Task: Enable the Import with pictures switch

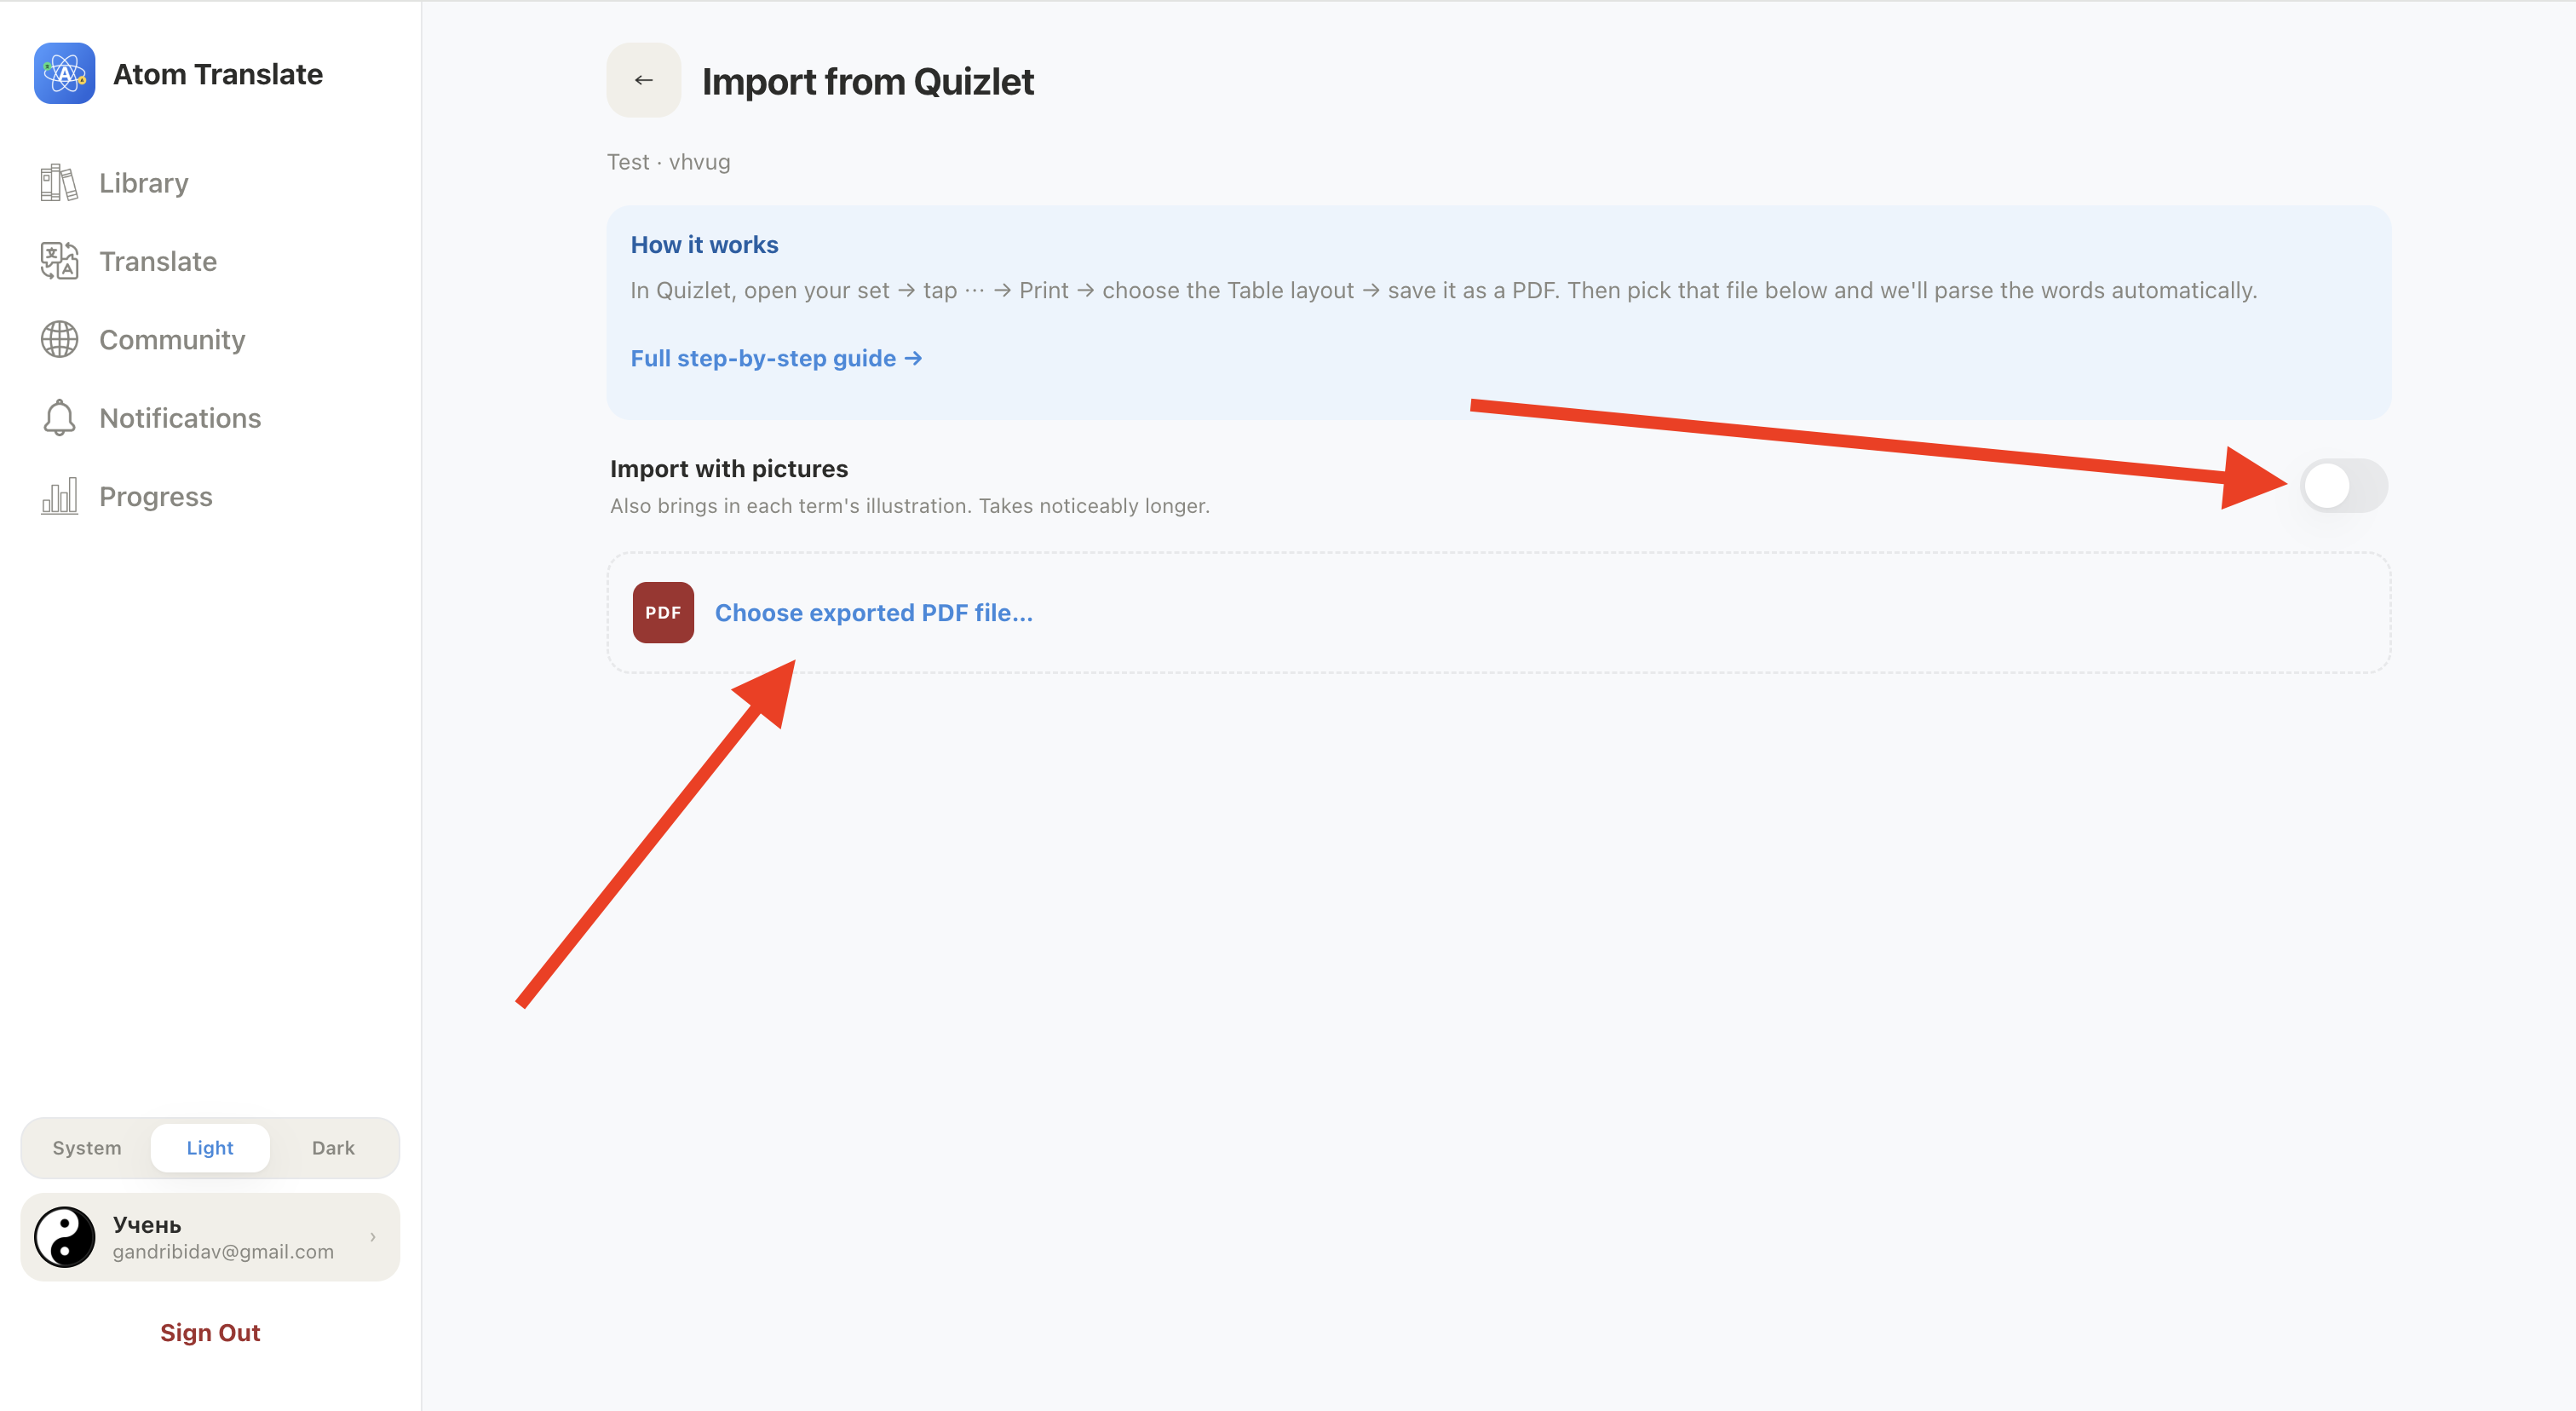Action: pos(2343,486)
